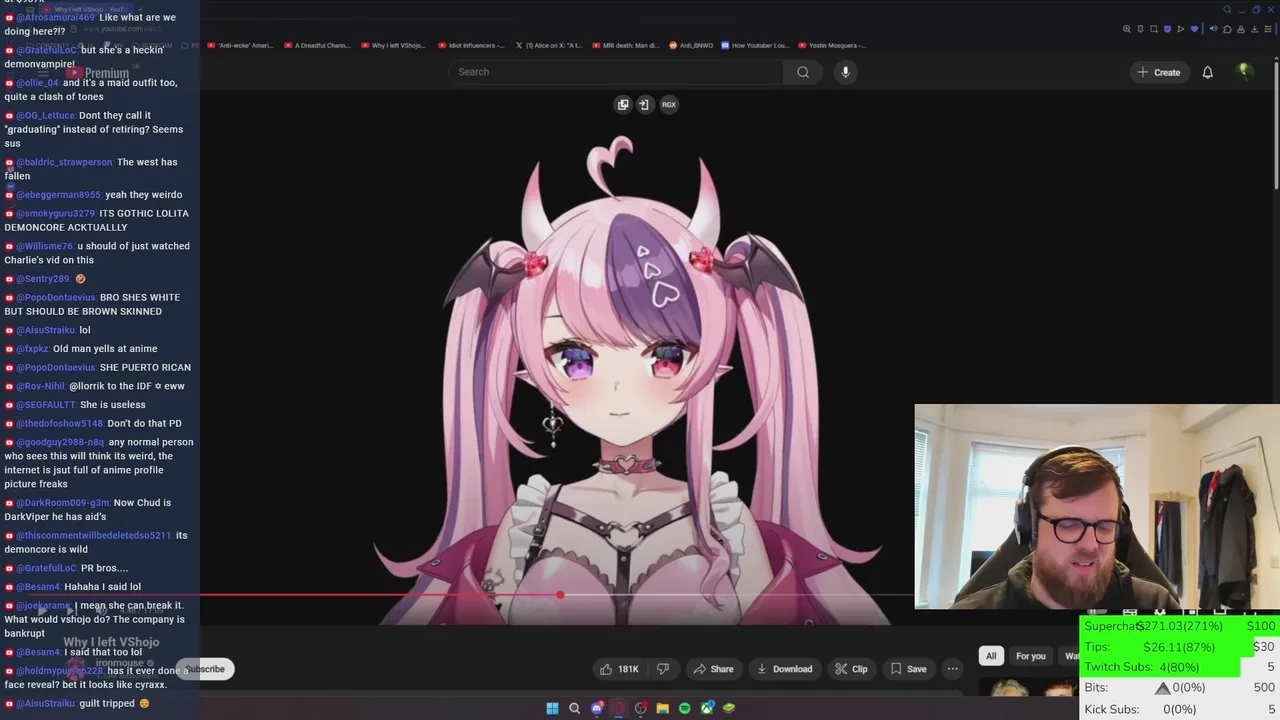The width and height of the screenshot is (1280, 720).
Task: Start voice search with the microphone icon
Action: coord(845,72)
